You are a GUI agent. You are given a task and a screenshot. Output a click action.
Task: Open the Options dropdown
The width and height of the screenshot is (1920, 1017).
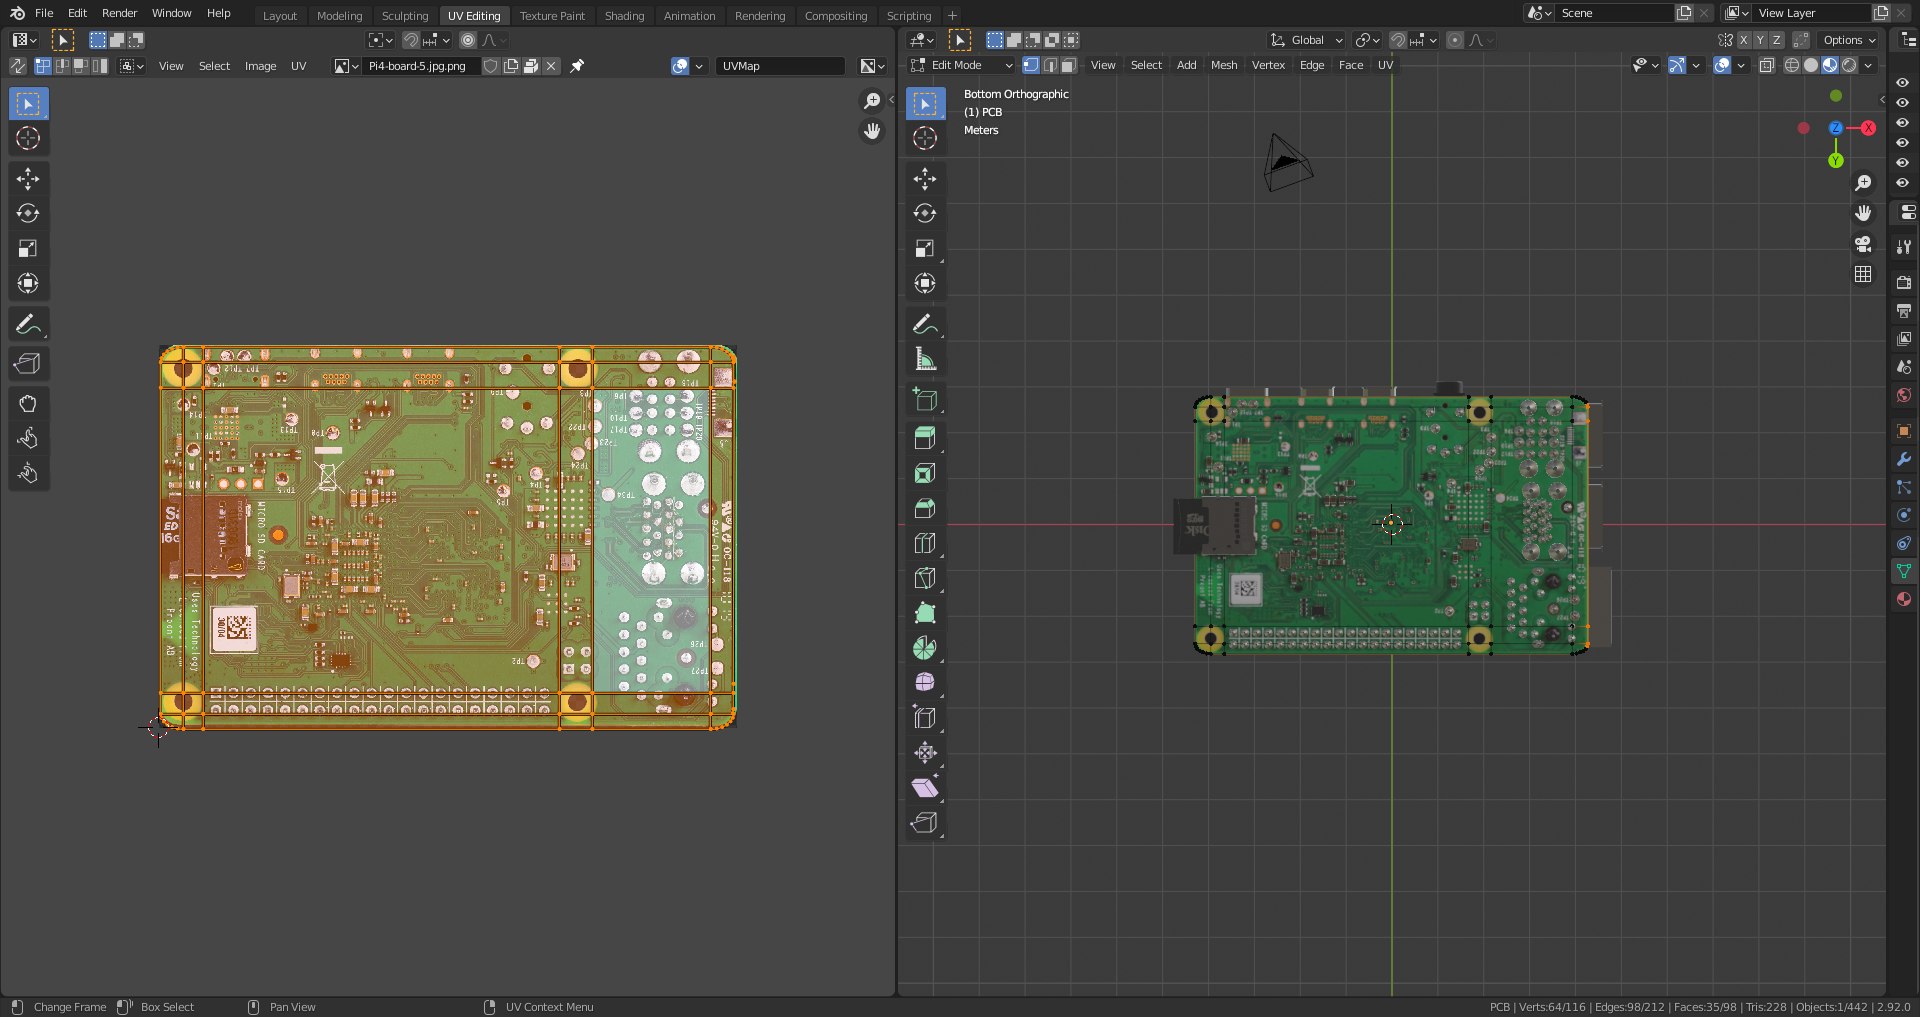pos(1849,40)
